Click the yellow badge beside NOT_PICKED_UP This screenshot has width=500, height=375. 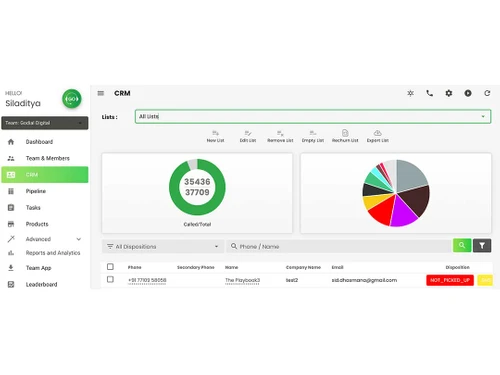pyautogui.click(x=485, y=280)
